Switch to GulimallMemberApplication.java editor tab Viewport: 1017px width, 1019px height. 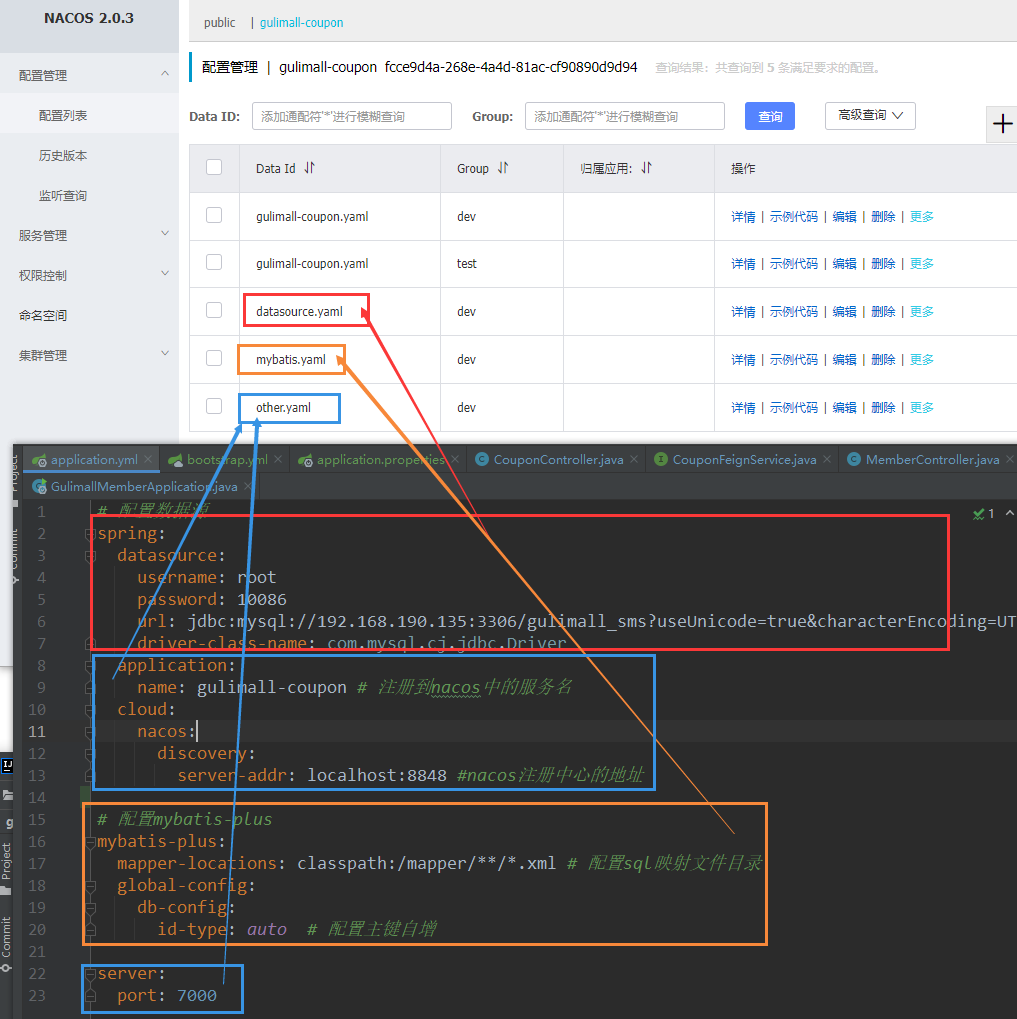[144, 486]
